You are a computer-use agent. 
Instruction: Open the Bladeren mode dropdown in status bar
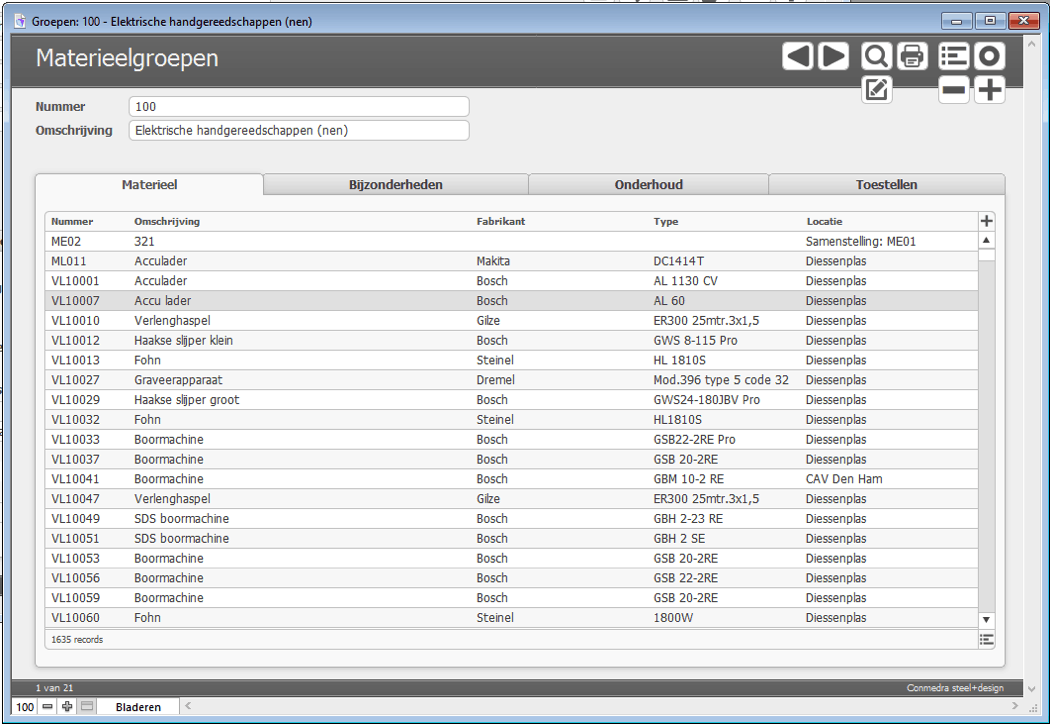click(138, 707)
